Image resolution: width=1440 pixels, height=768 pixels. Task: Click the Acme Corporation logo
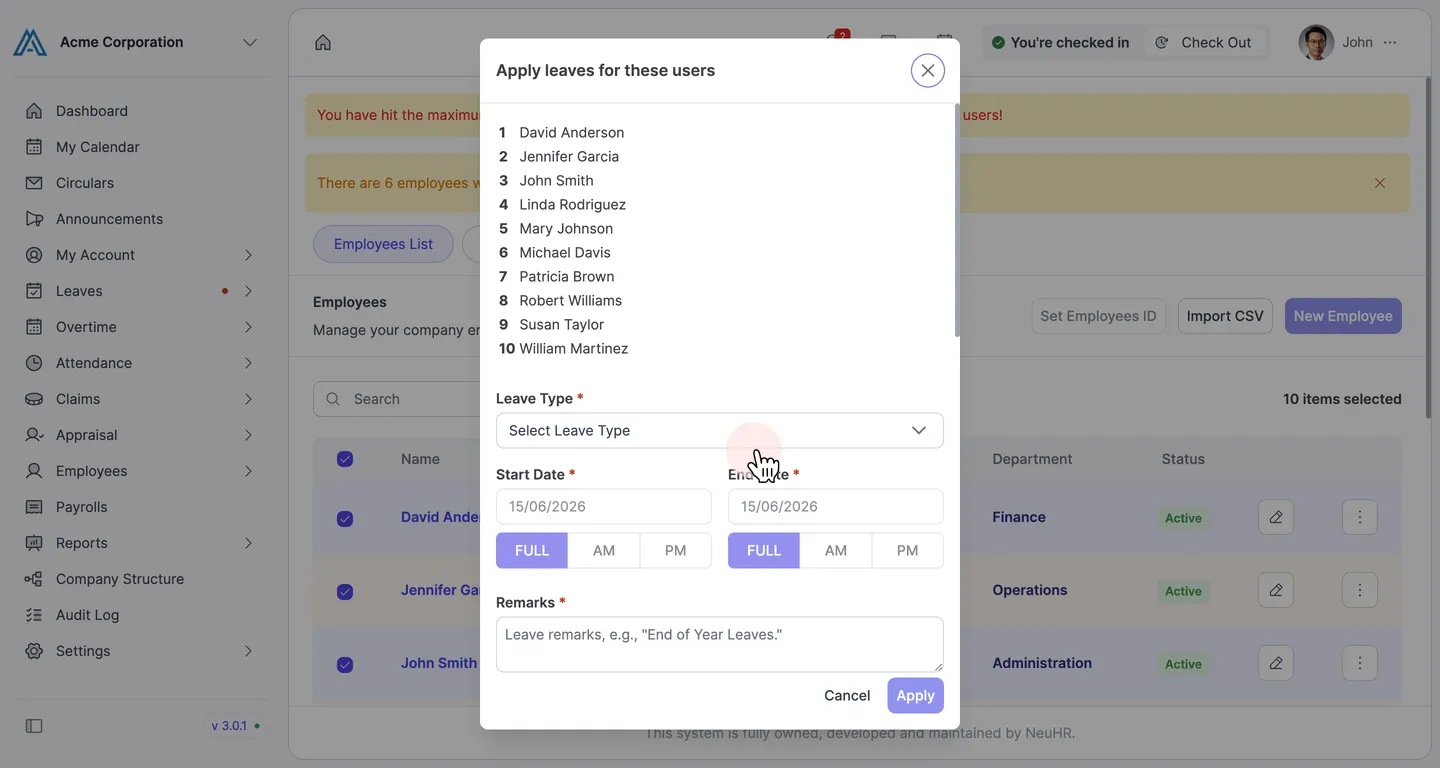click(x=30, y=42)
